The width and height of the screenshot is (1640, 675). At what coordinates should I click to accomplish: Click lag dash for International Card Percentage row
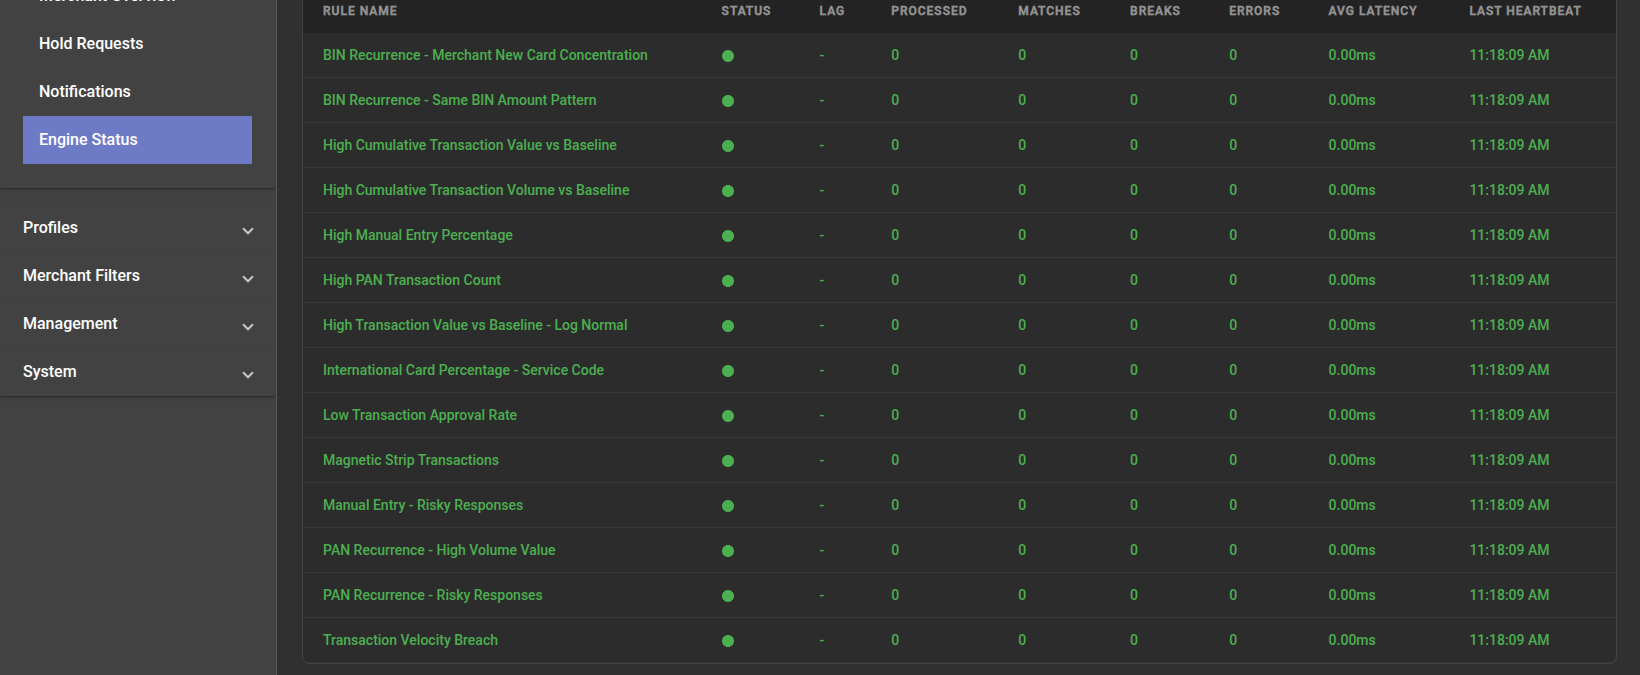coord(822,371)
